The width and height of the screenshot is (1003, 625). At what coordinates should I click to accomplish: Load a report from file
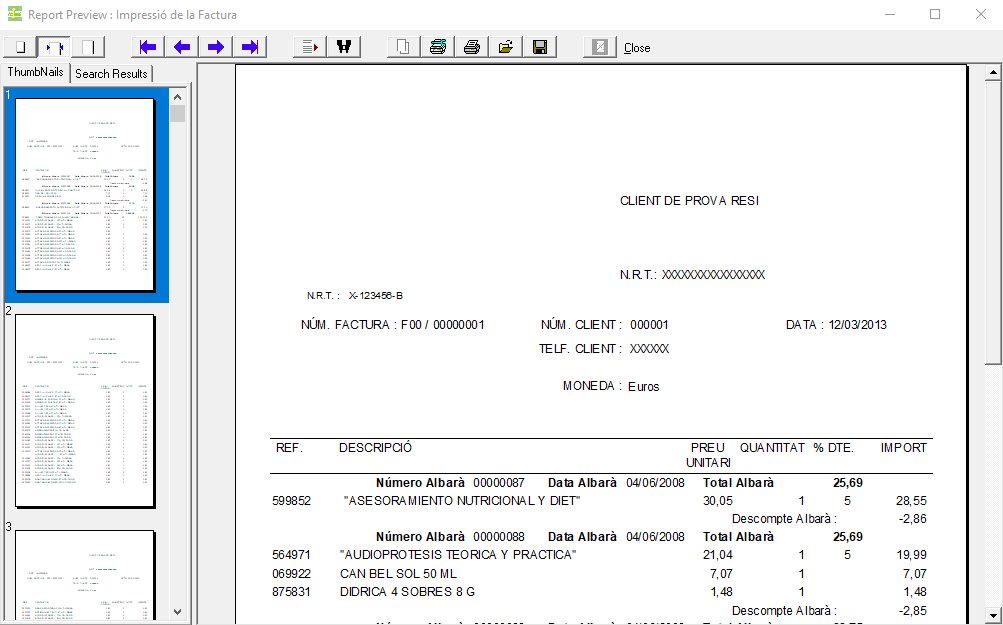[x=506, y=47]
